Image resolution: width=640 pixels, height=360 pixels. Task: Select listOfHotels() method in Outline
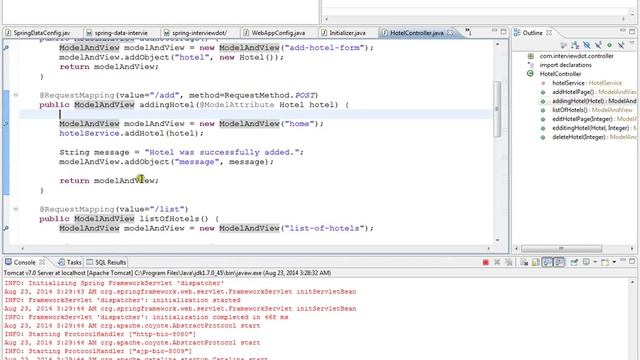(592, 110)
